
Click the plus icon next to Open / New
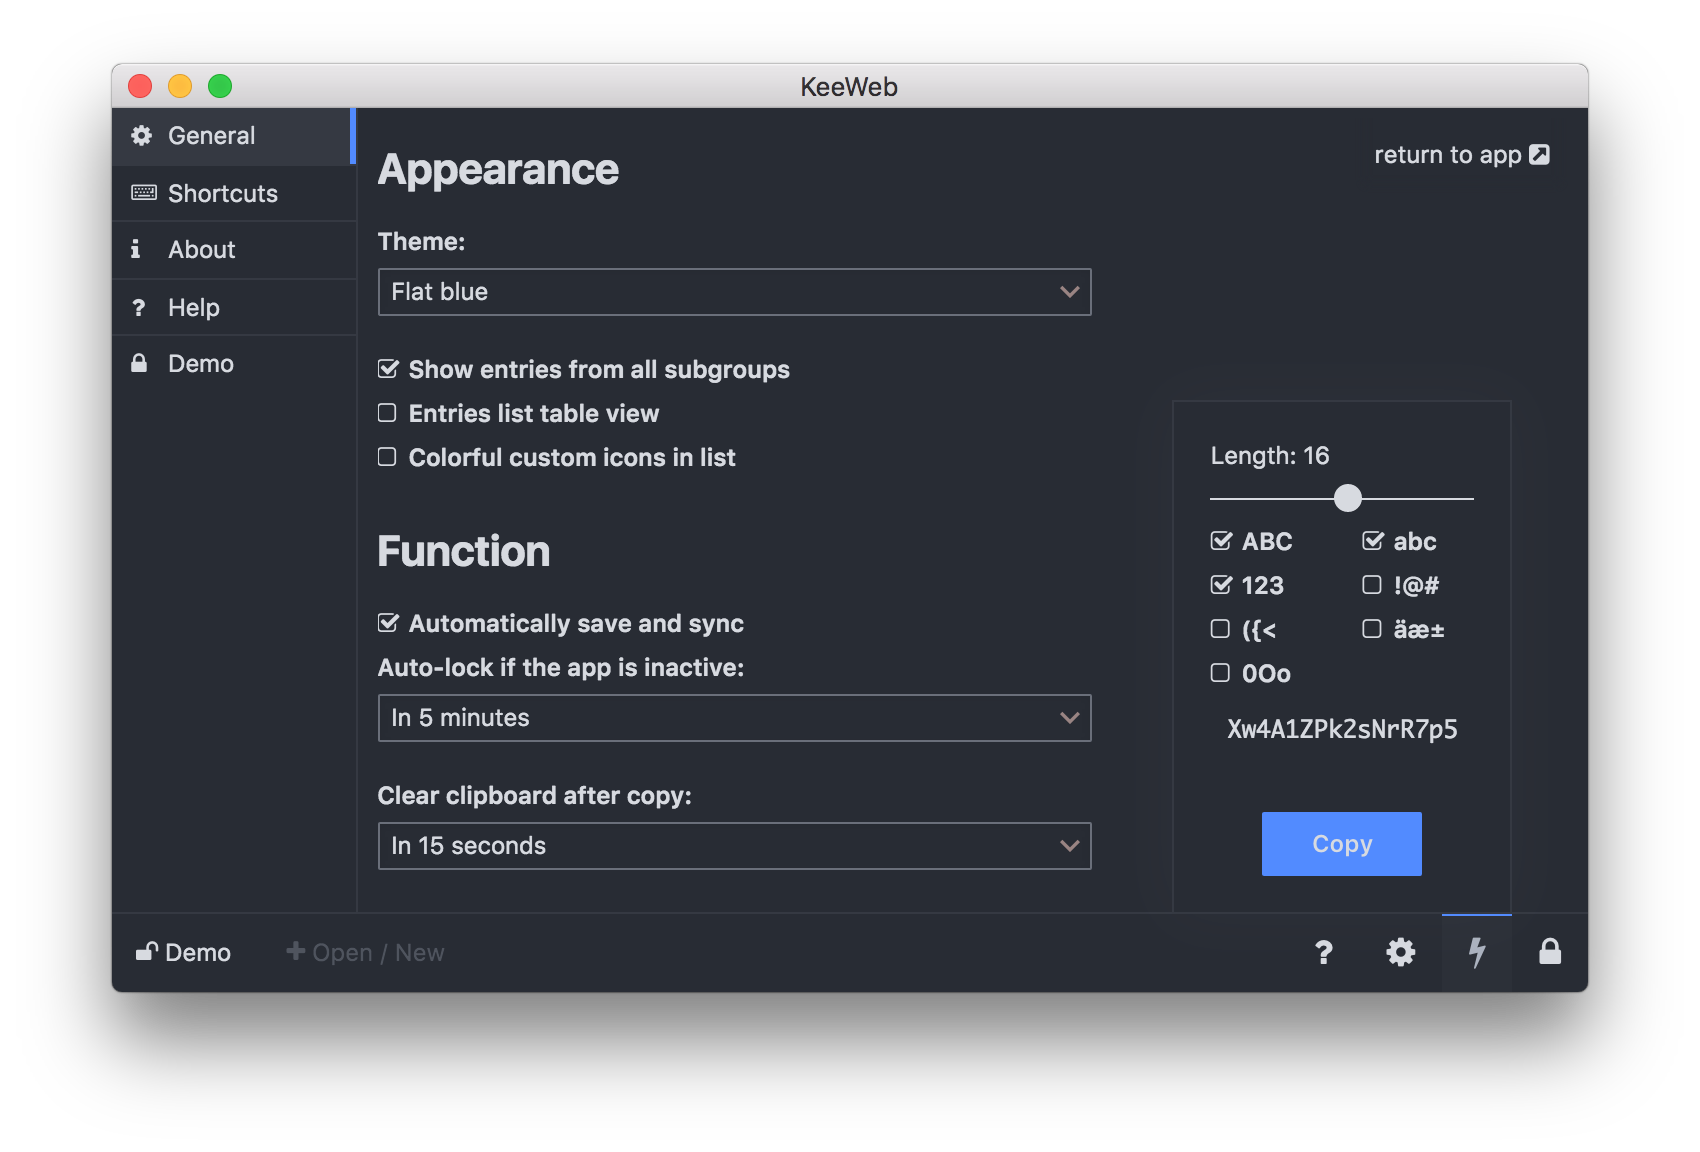click(x=296, y=951)
